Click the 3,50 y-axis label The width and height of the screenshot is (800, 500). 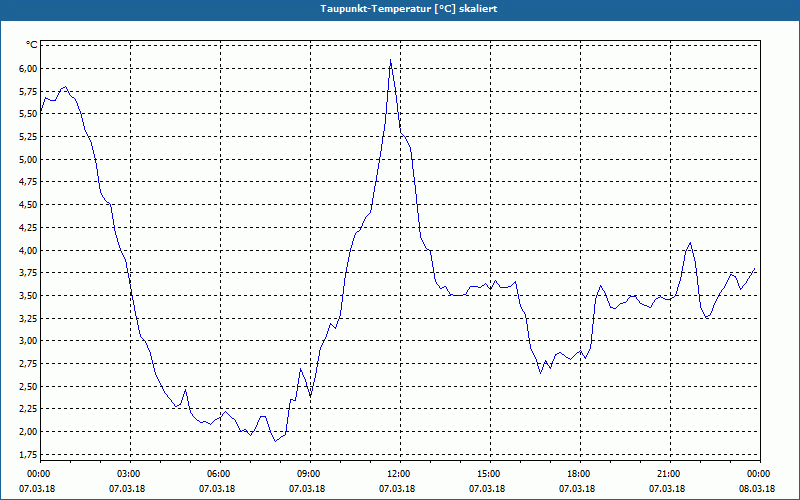tap(28, 296)
